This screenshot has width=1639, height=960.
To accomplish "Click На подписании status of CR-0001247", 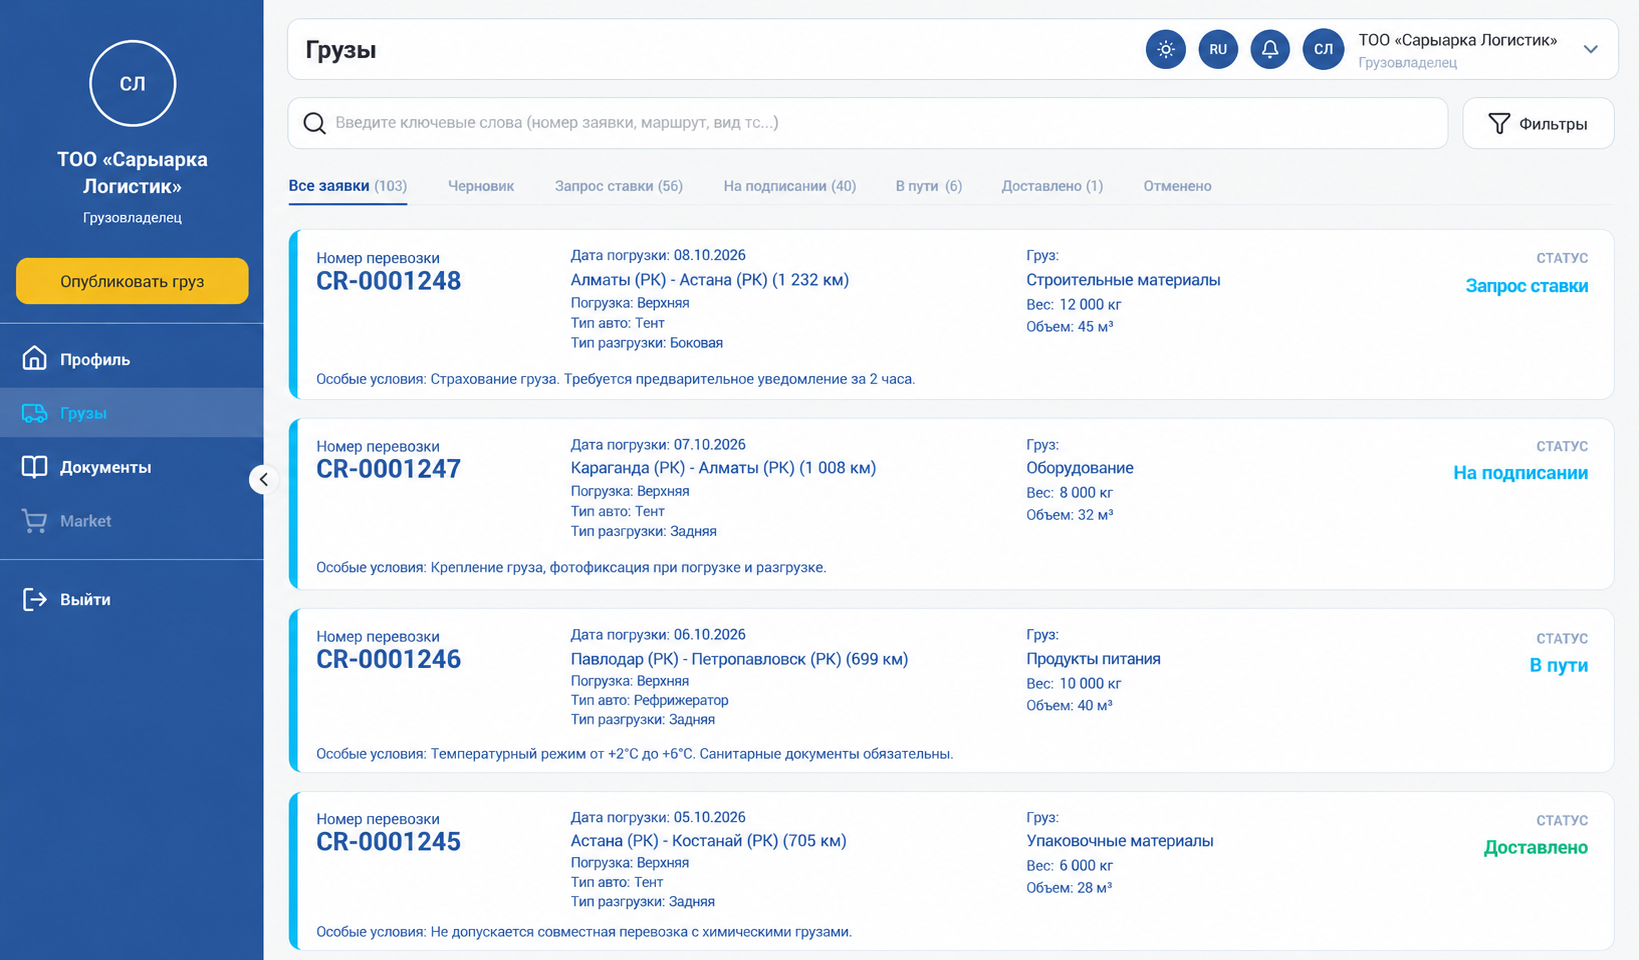I will point(1520,473).
